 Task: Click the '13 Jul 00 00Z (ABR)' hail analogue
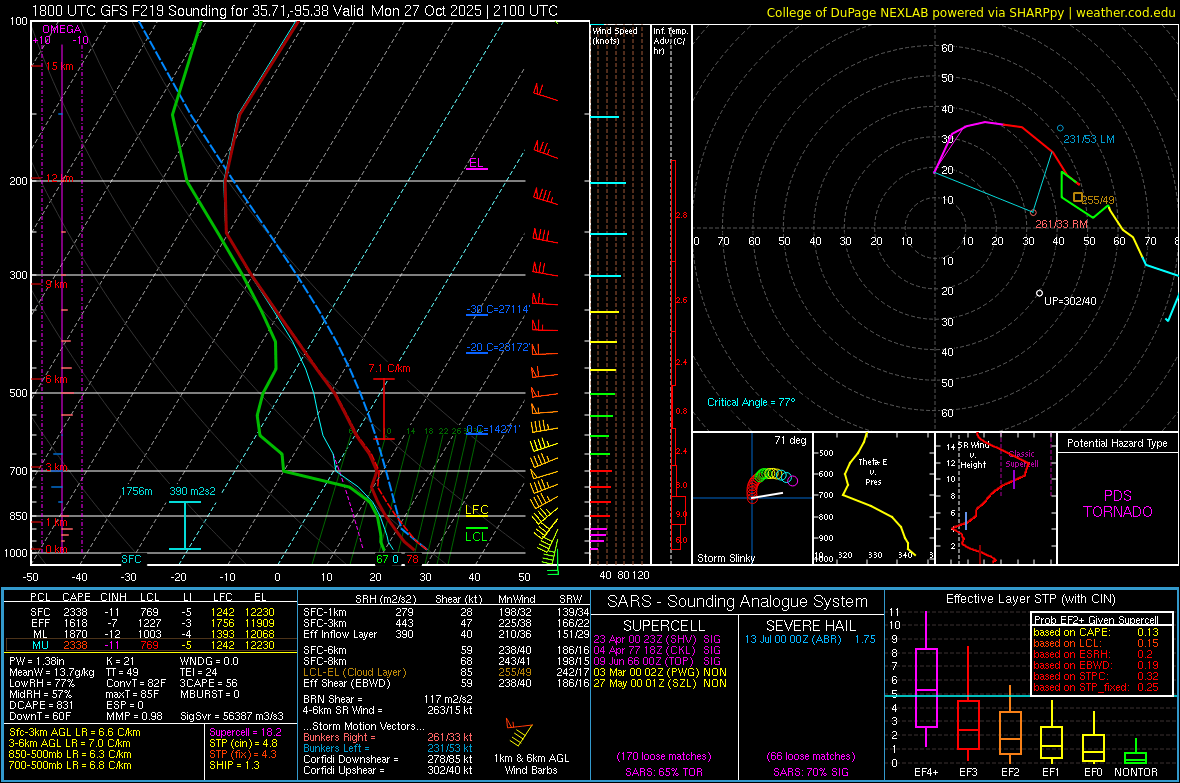coord(793,639)
